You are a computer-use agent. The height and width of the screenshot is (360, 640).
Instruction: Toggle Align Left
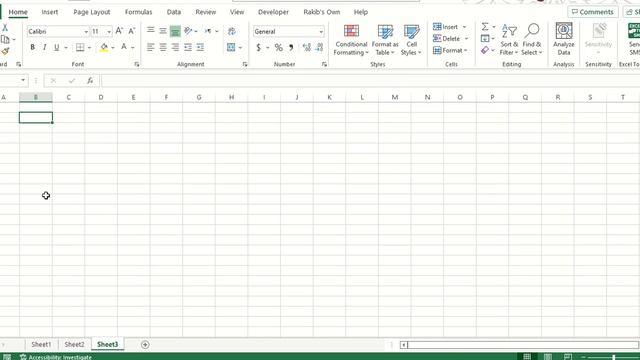click(151, 47)
